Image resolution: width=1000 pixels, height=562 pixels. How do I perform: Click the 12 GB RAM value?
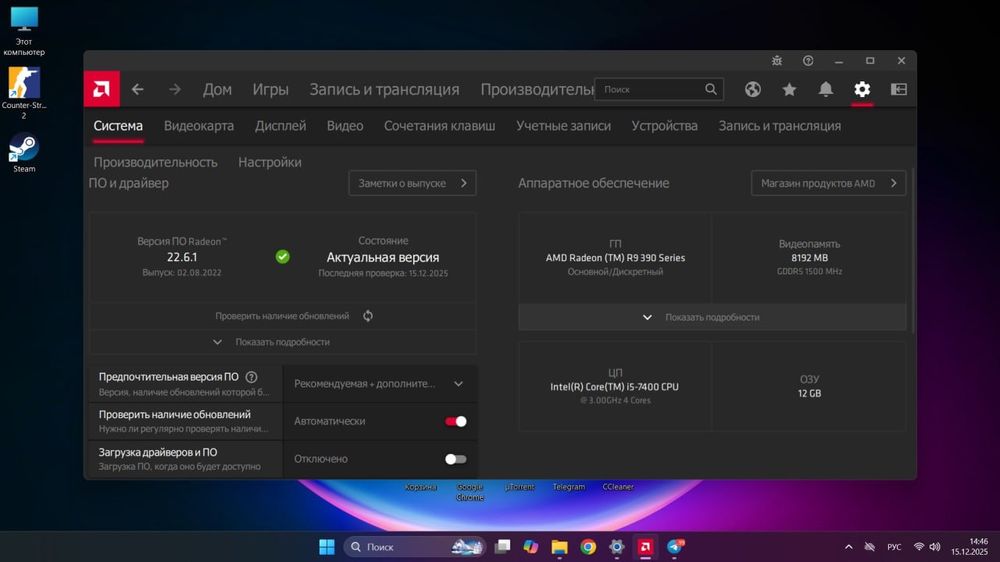pos(809,394)
